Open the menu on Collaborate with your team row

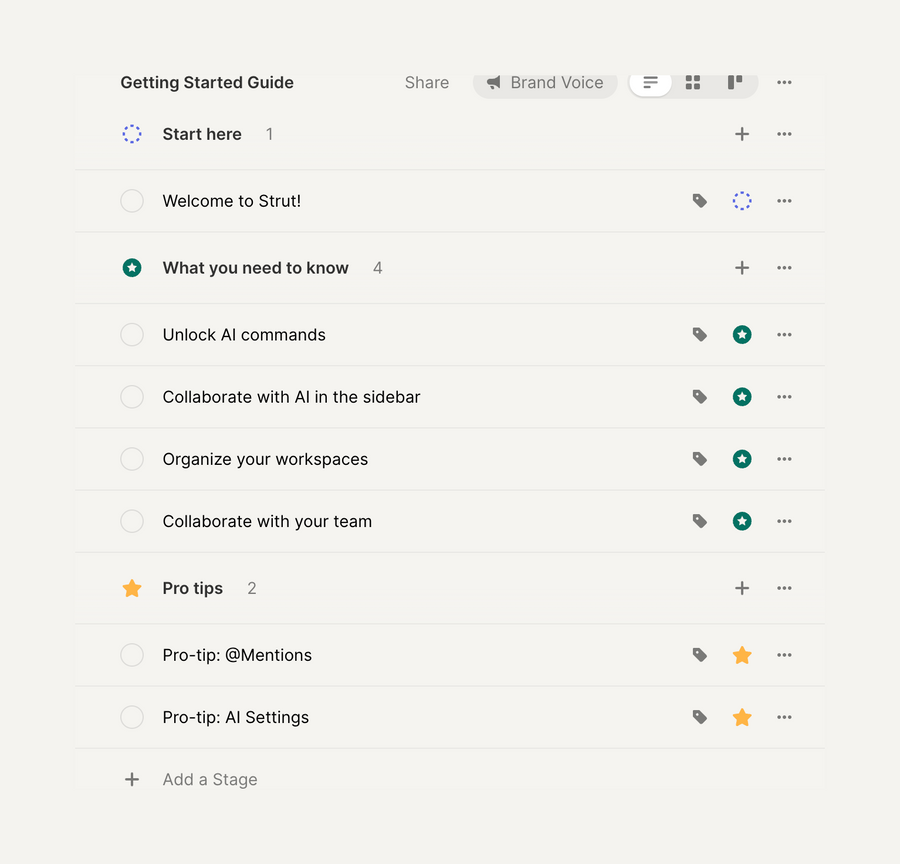(784, 521)
